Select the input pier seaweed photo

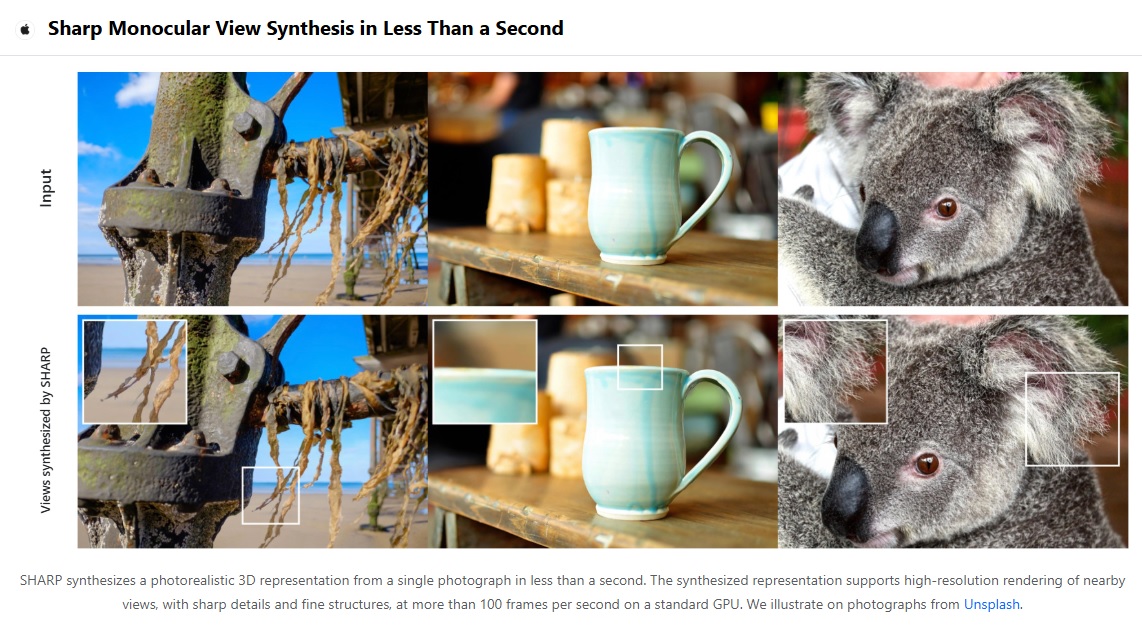[x=252, y=189]
